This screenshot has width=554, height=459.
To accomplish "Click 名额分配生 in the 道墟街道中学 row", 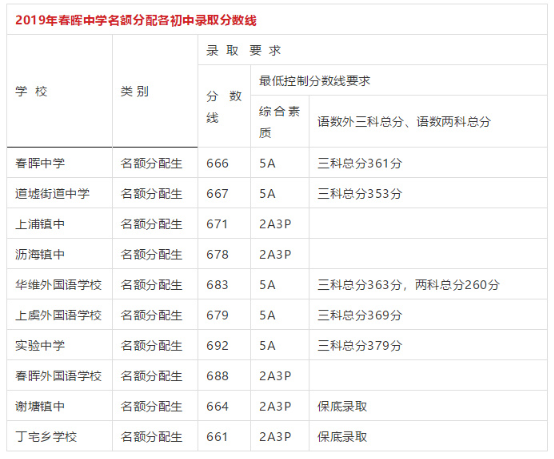I will click(x=151, y=194).
